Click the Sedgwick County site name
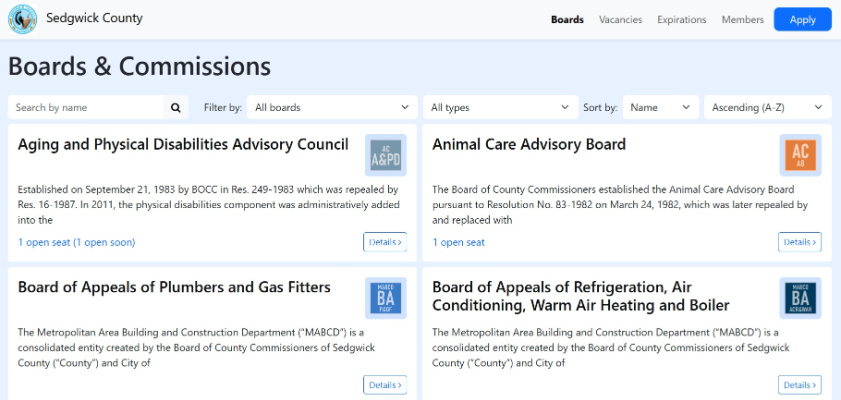 94,18
